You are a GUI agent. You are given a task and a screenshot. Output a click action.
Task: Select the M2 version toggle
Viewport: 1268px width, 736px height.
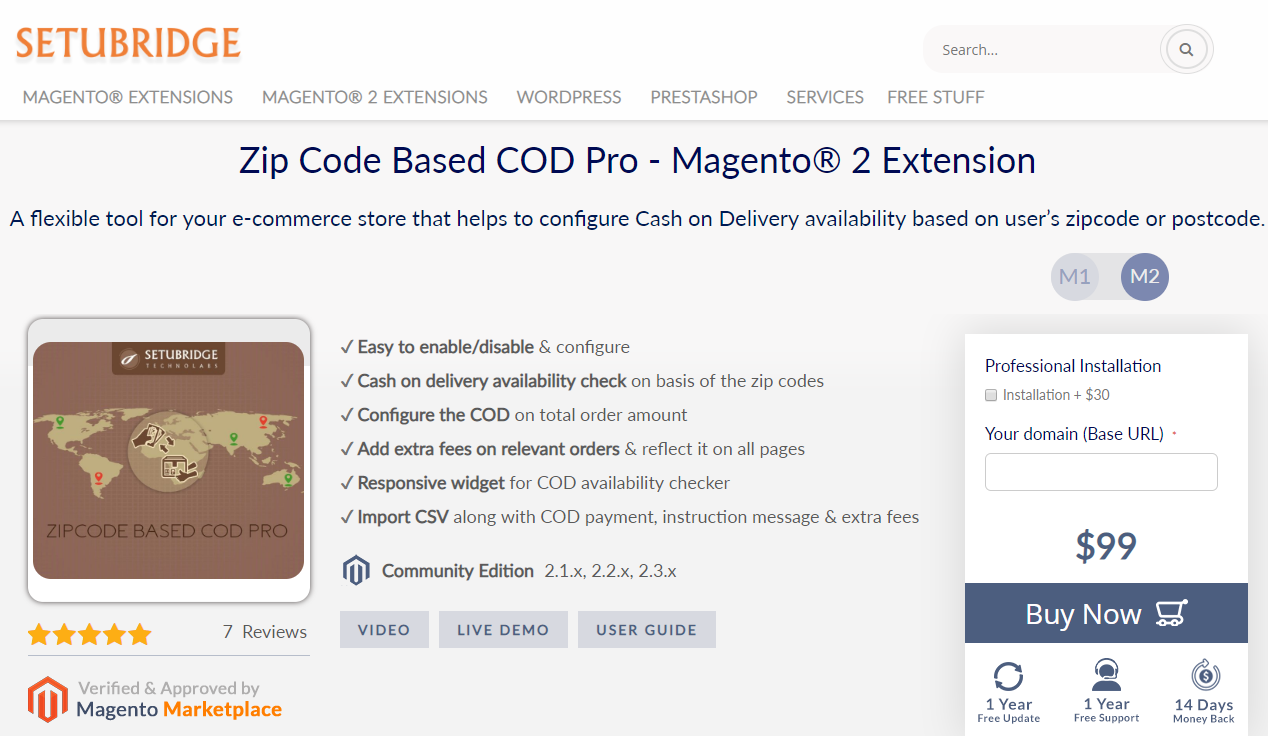[1144, 277]
